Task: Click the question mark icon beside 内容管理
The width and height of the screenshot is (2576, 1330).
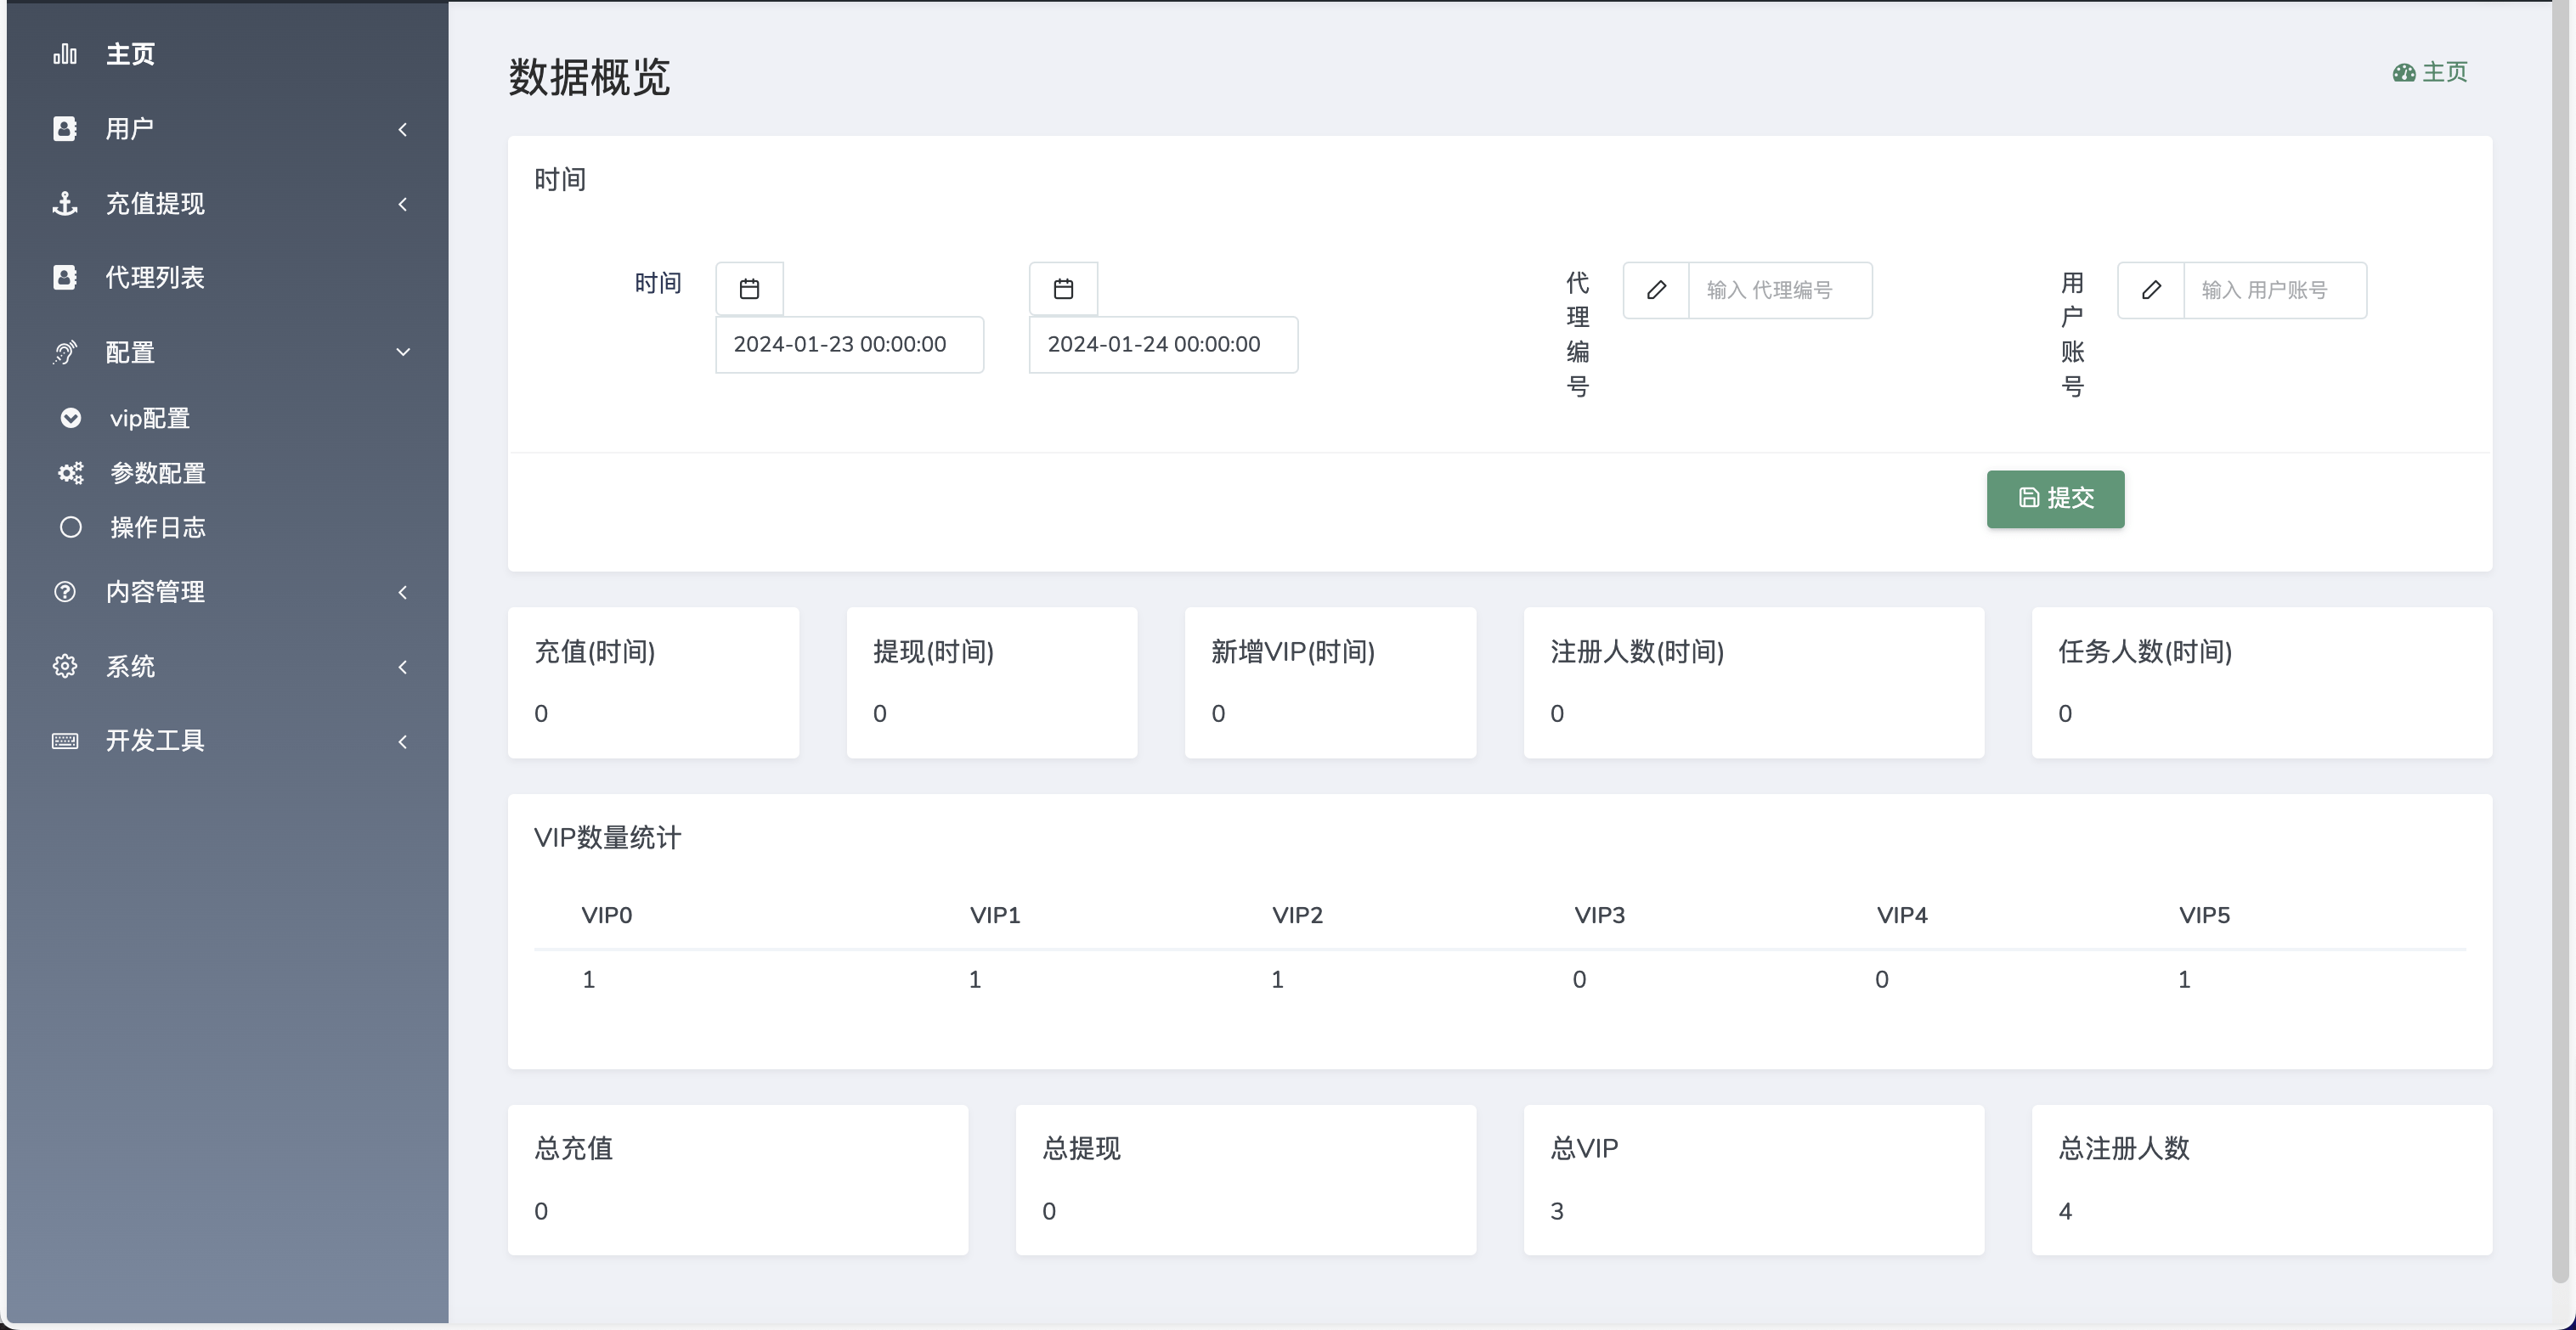Action: (x=65, y=592)
